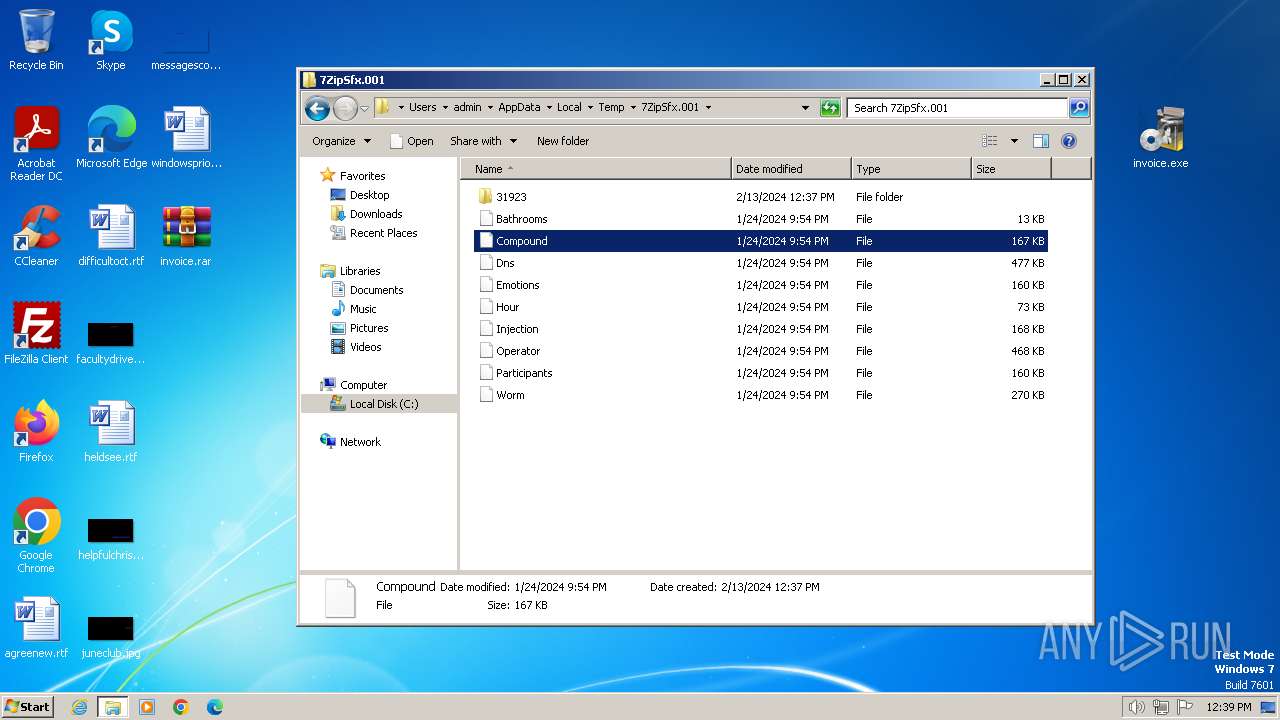This screenshot has width=1280, height=720.
Task: Click AppData in the address breadcrumb
Action: tap(519, 108)
